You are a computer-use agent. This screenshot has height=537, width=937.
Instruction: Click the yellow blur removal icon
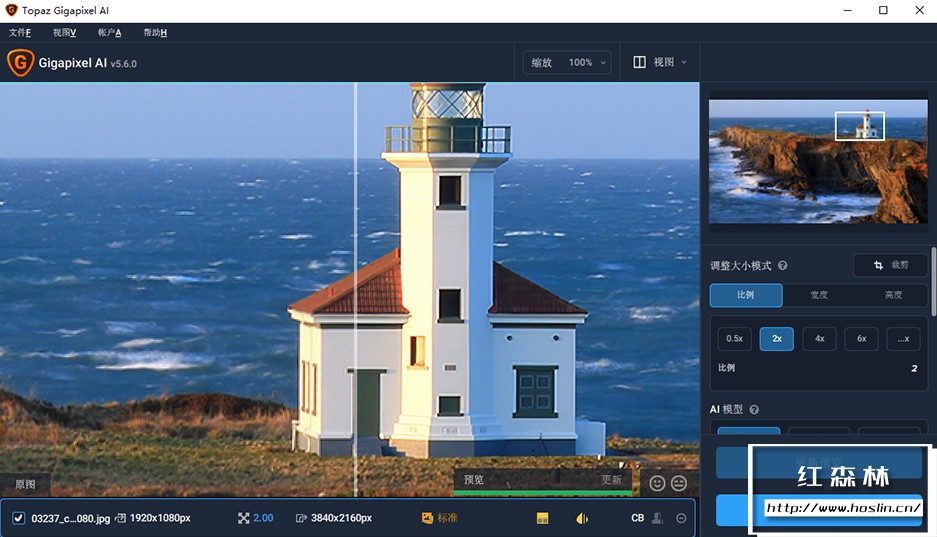582,518
